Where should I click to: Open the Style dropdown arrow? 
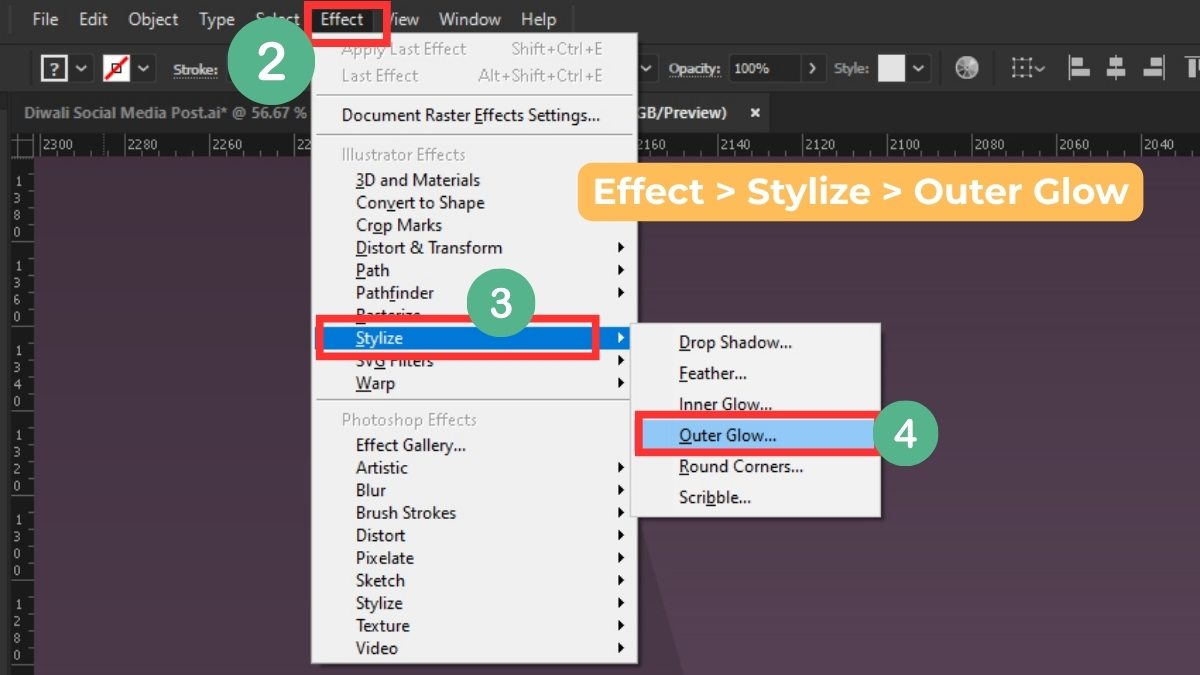pos(918,69)
